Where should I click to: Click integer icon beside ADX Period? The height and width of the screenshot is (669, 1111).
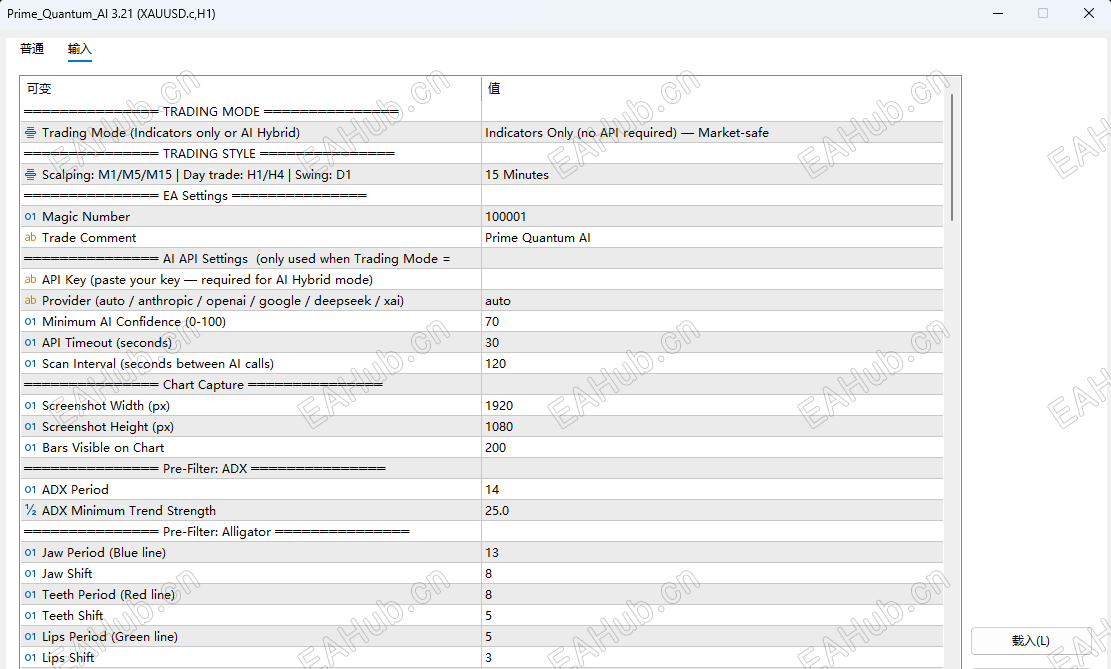coord(30,490)
